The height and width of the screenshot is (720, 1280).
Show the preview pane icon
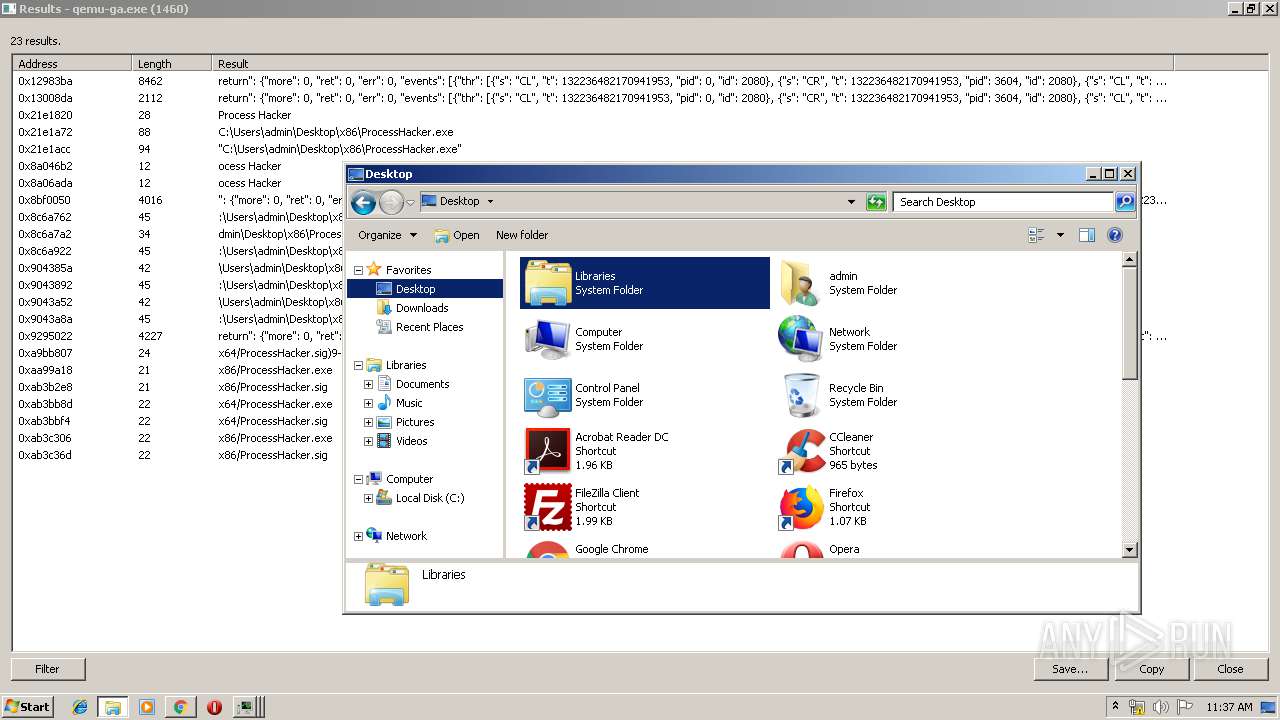coord(1087,235)
